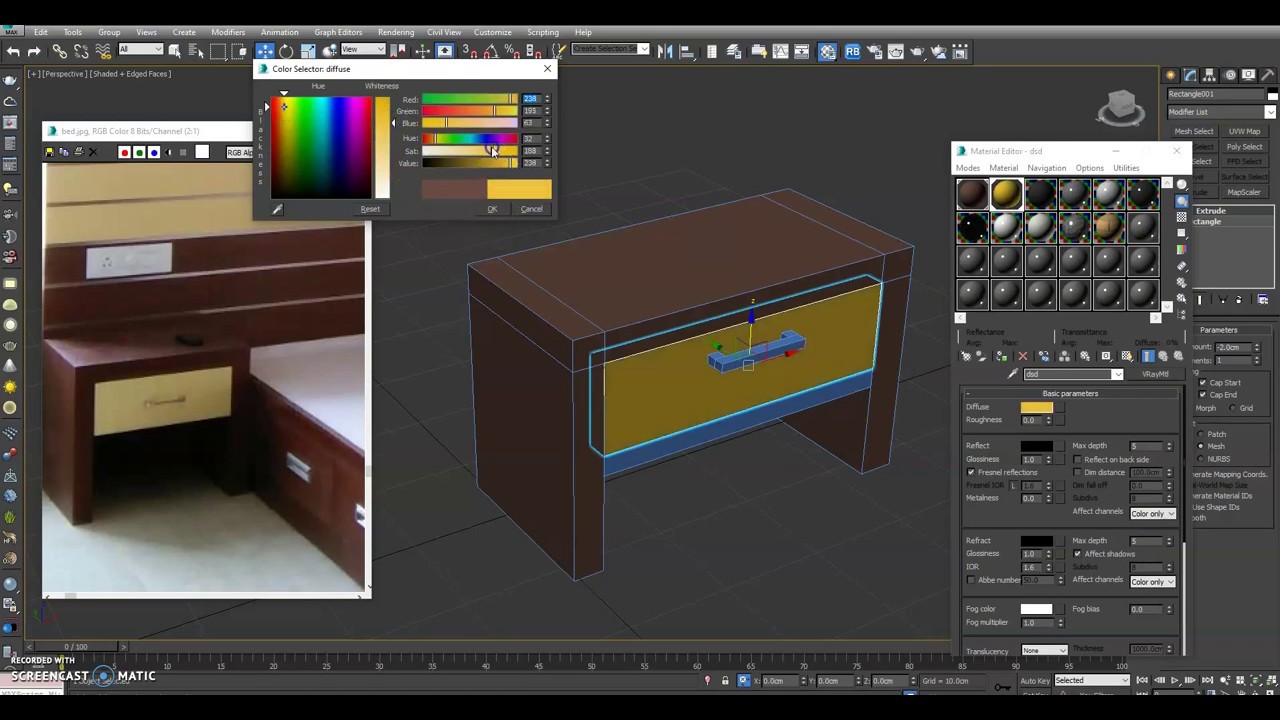Pick material from object eyedropper
1280x720 pixels.
1013,374
